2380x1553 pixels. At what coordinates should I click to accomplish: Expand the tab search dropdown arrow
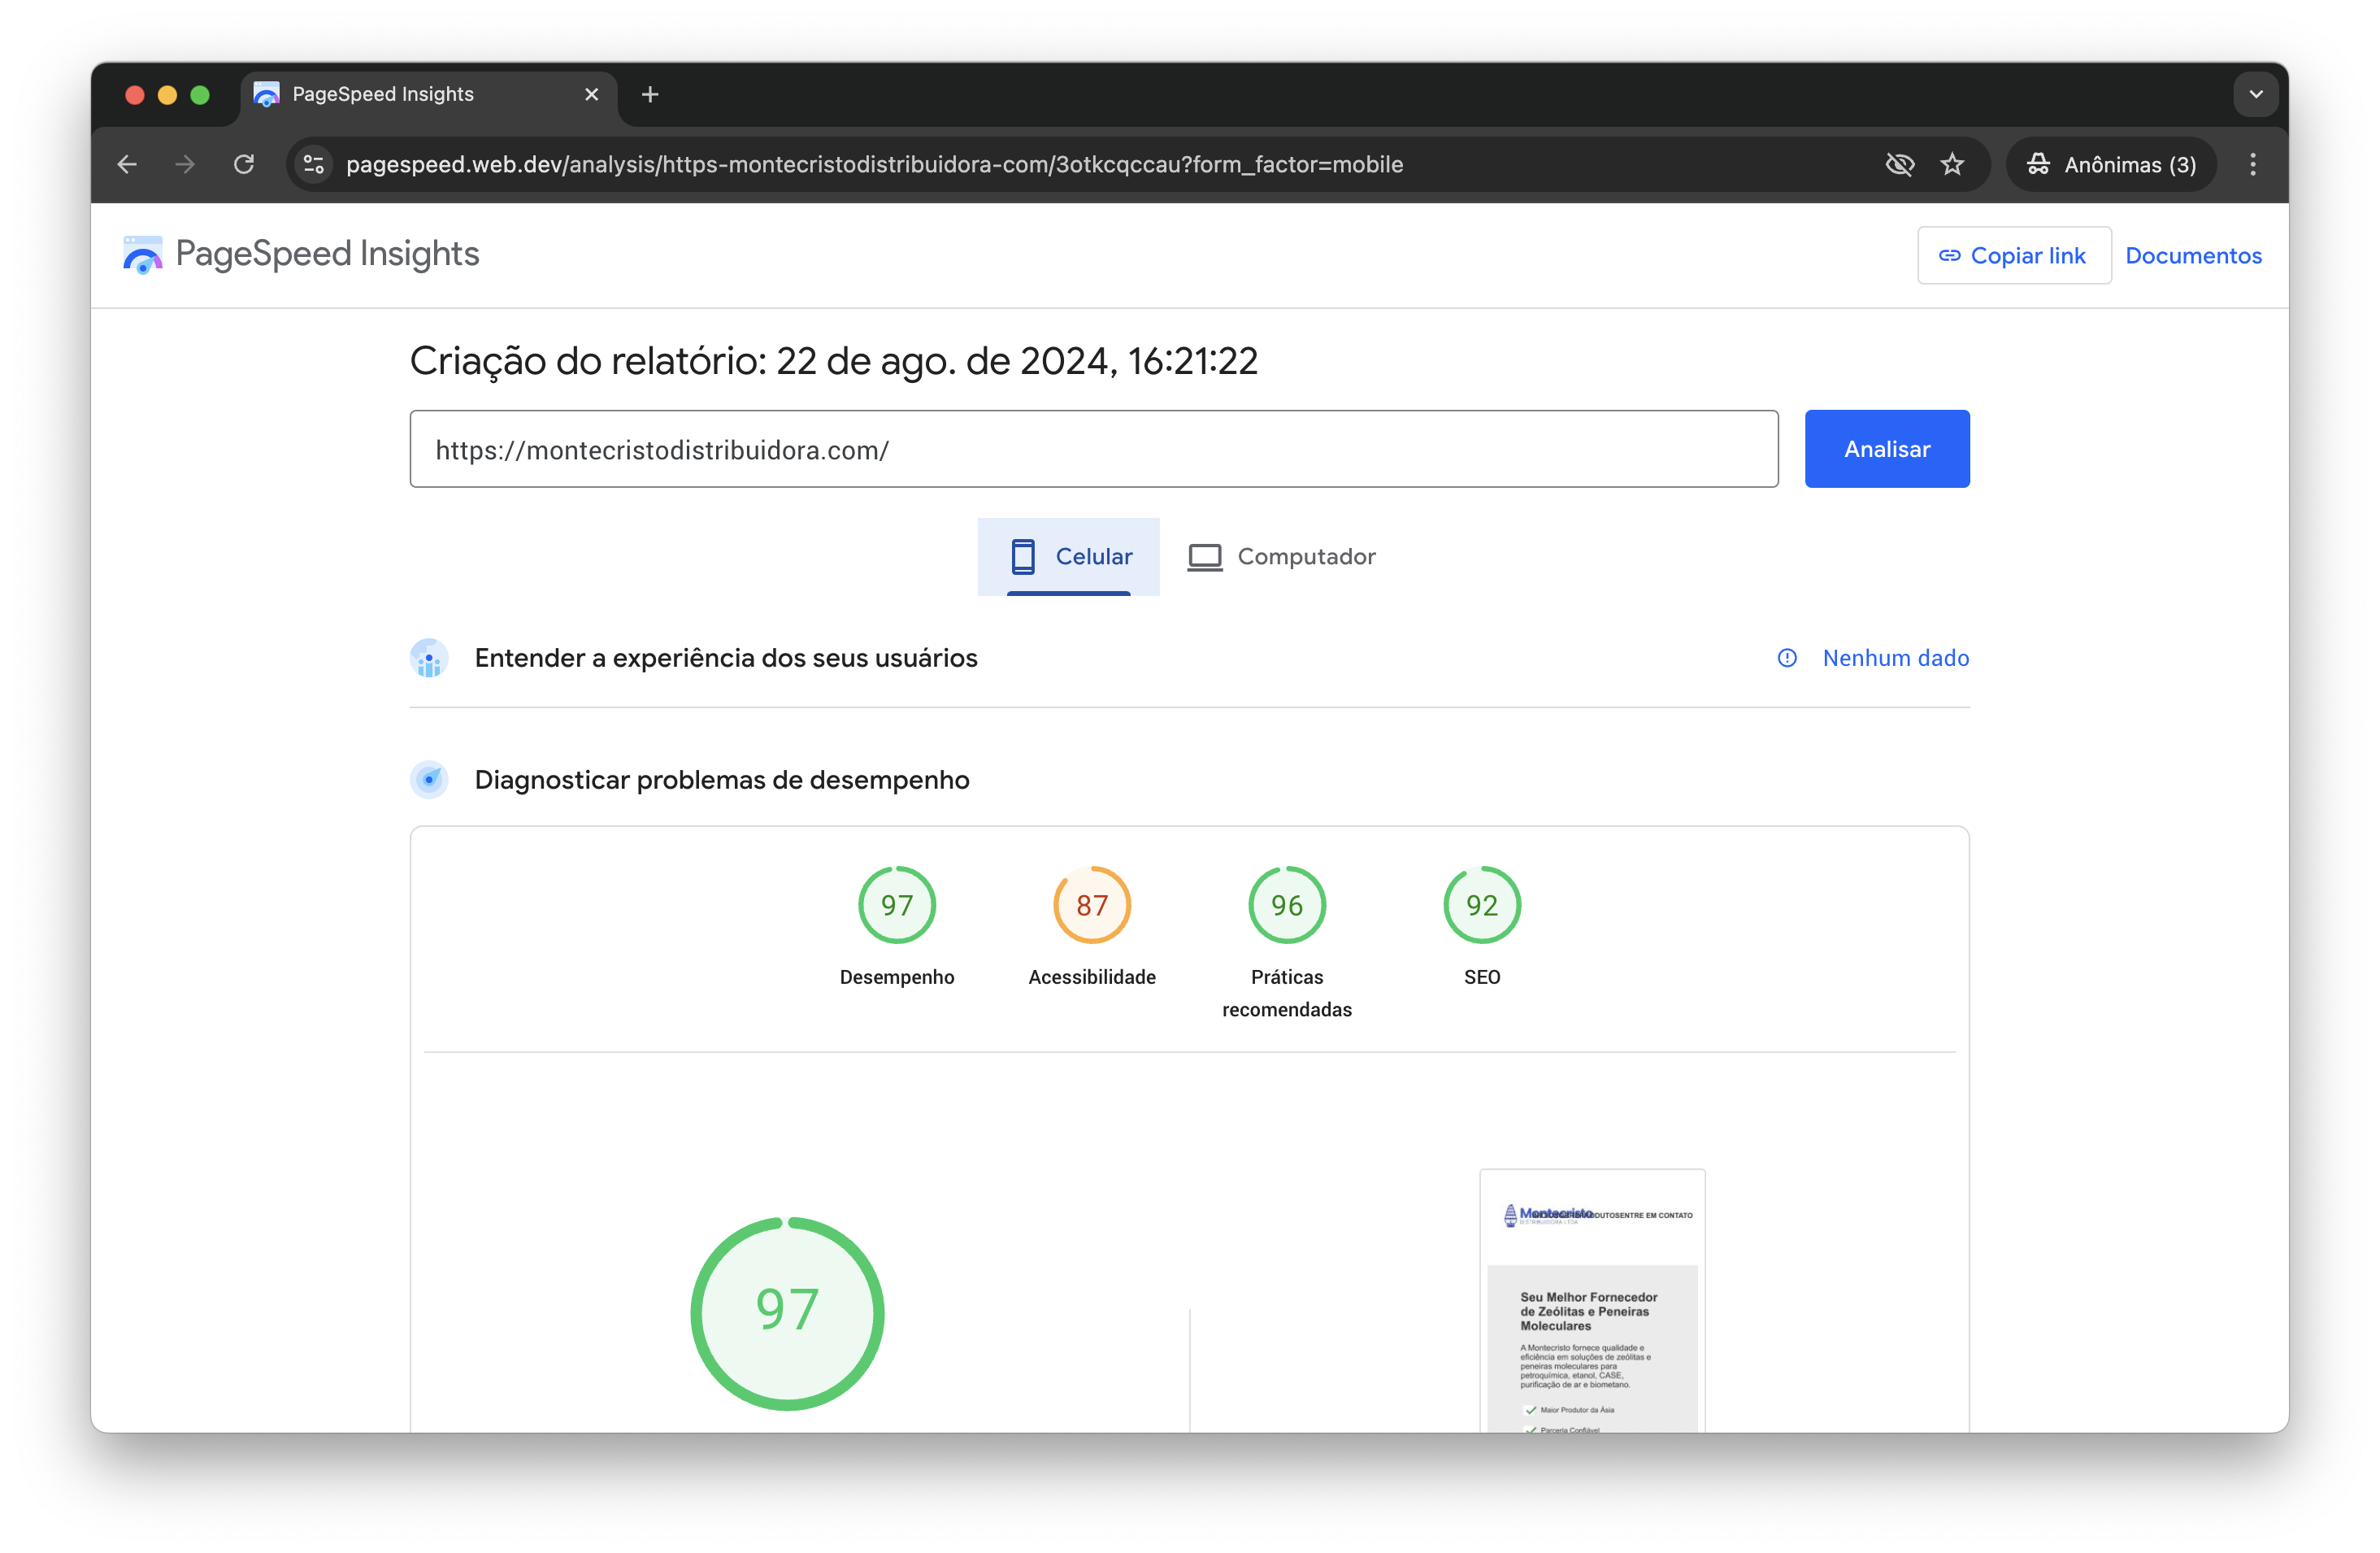(2255, 94)
